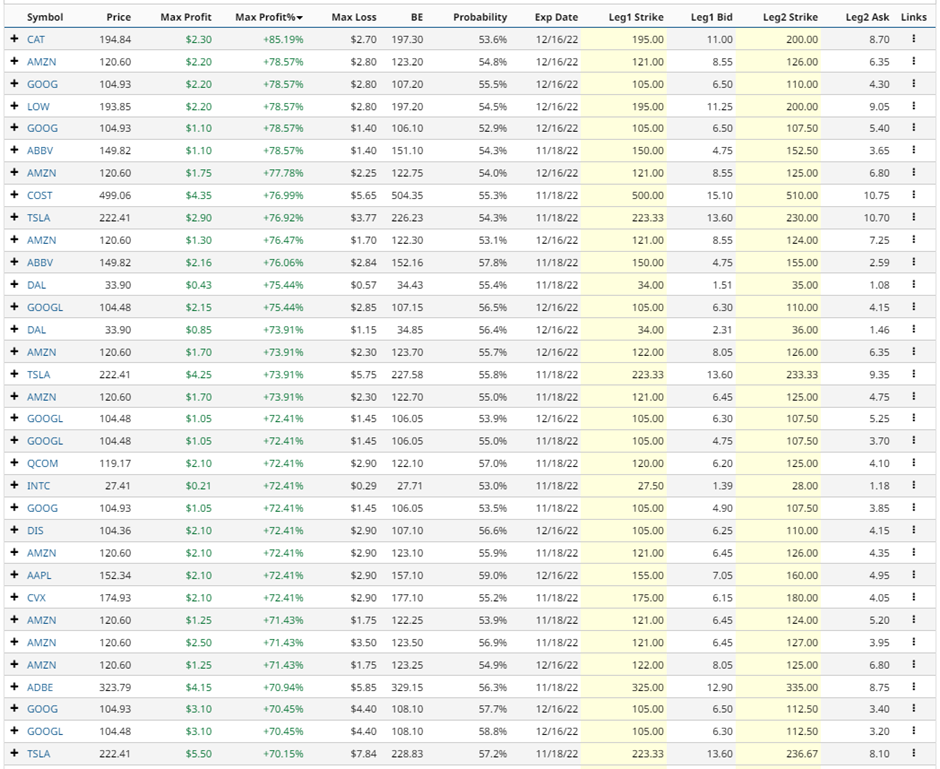Open the CVX symbol link
The height and width of the screenshot is (769, 940).
36,598
